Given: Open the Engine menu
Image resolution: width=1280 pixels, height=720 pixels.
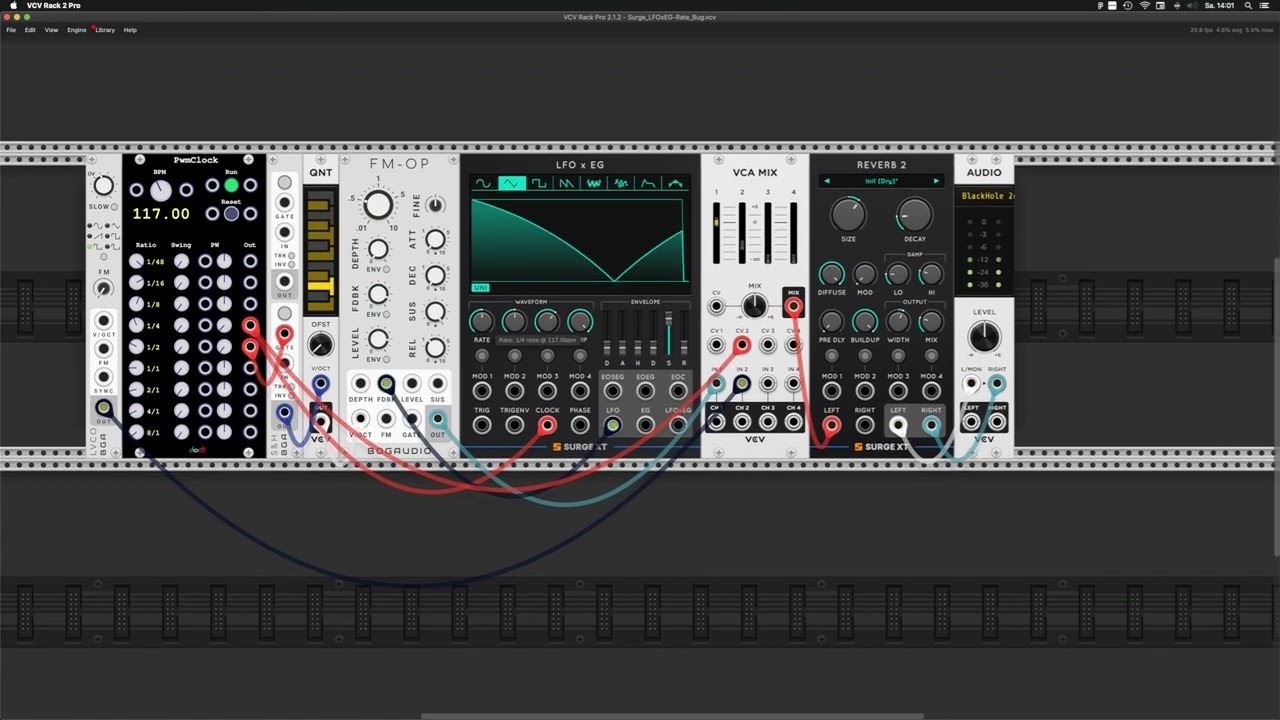Looking at the screenshot, I should pos(77,30).
